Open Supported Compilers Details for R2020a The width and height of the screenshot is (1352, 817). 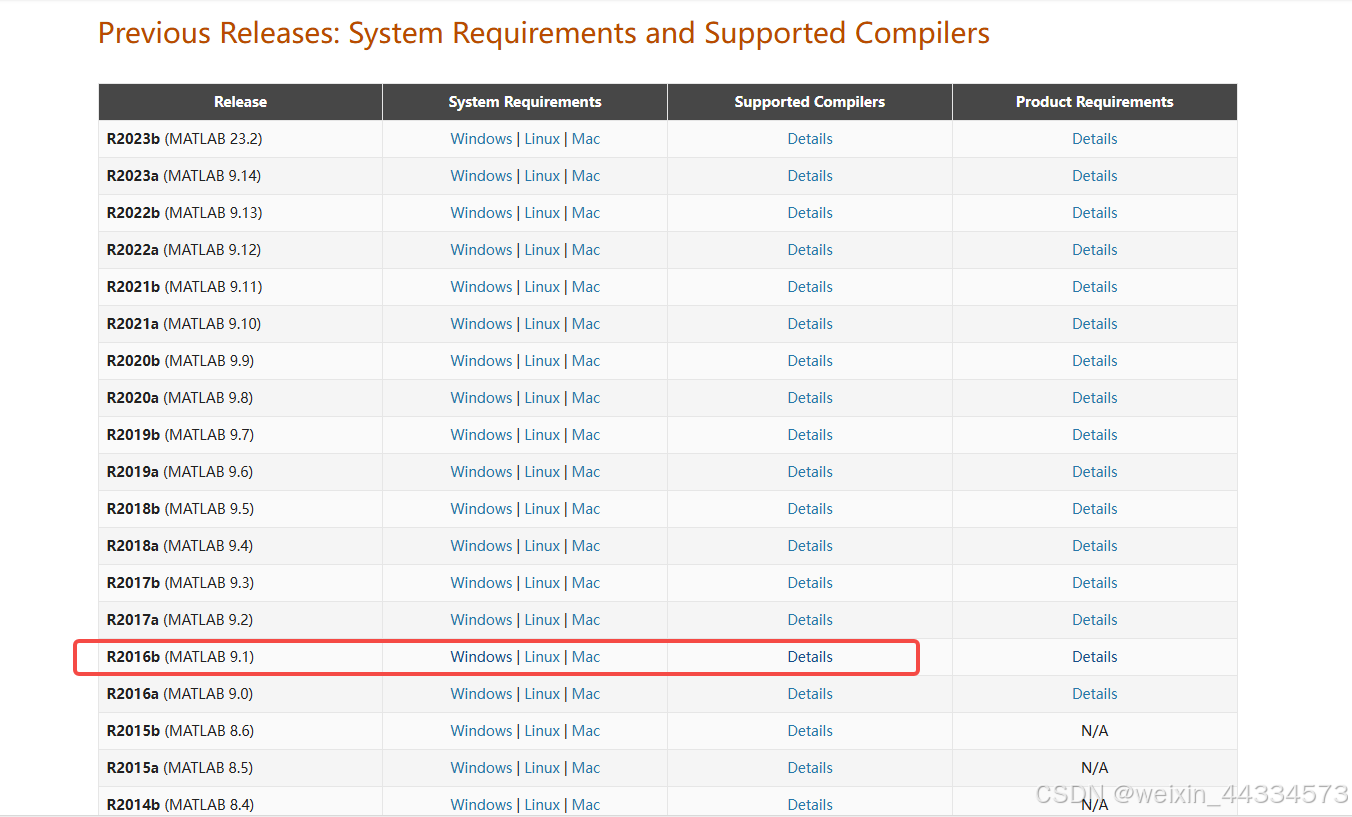click(810, 398)
